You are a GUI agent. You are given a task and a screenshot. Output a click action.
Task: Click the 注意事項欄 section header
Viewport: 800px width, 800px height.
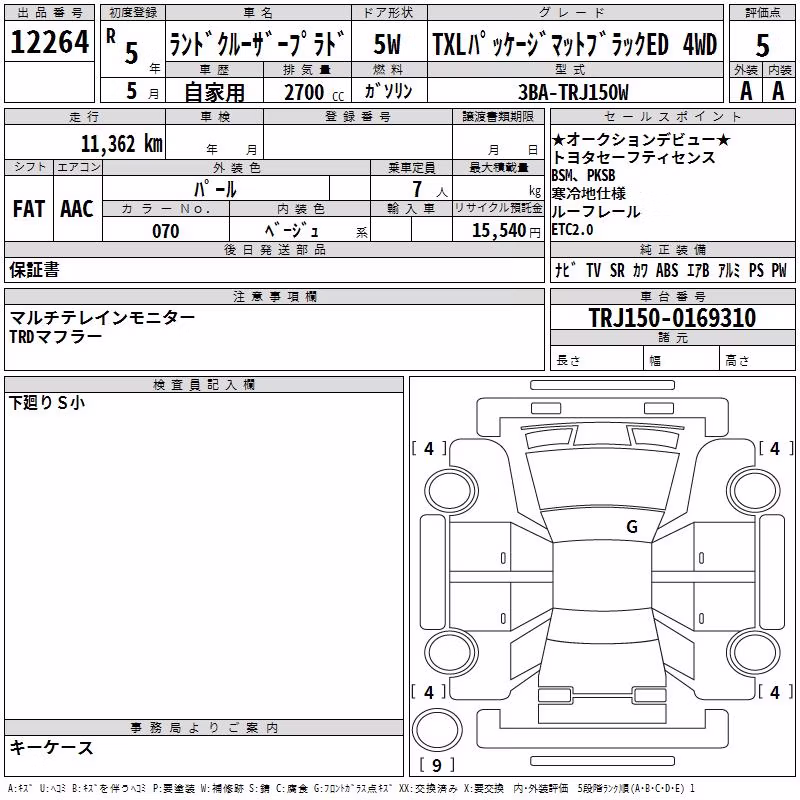[274, 296]
